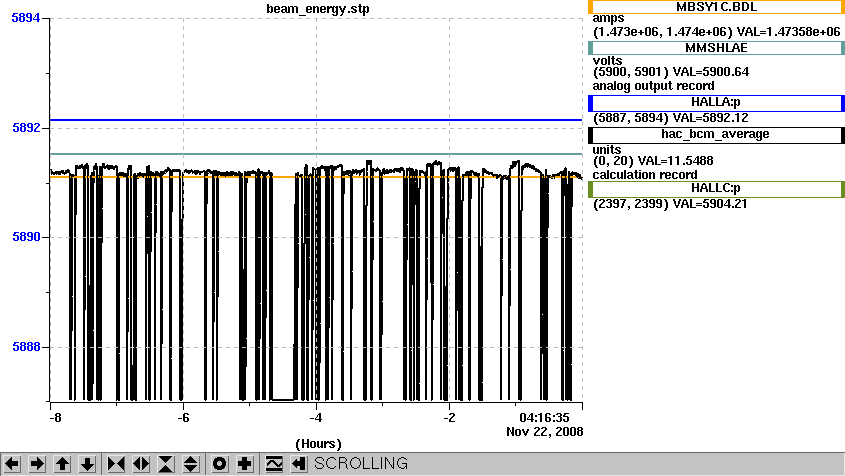Viewport: 845px width, 476px height.
Task: Expand the time axis horizontally
Action: tap(141, 464)
